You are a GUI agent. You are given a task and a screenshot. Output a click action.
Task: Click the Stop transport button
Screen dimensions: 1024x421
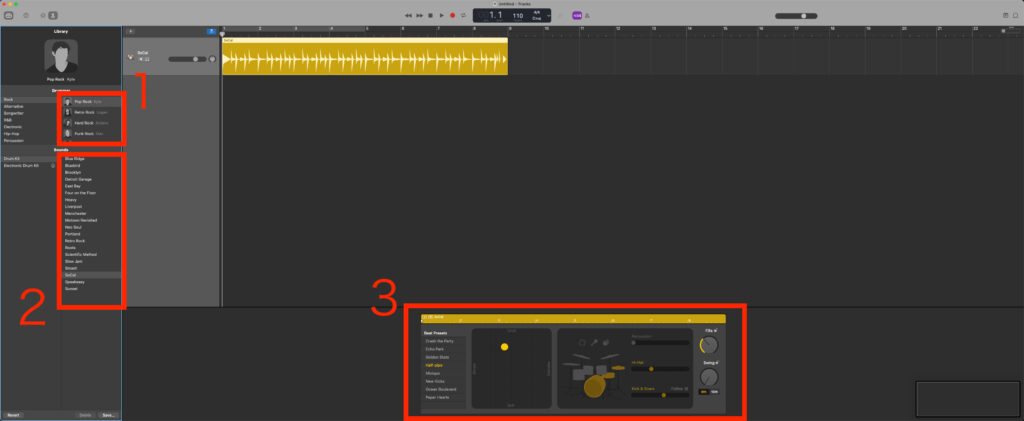coord(430,15)
